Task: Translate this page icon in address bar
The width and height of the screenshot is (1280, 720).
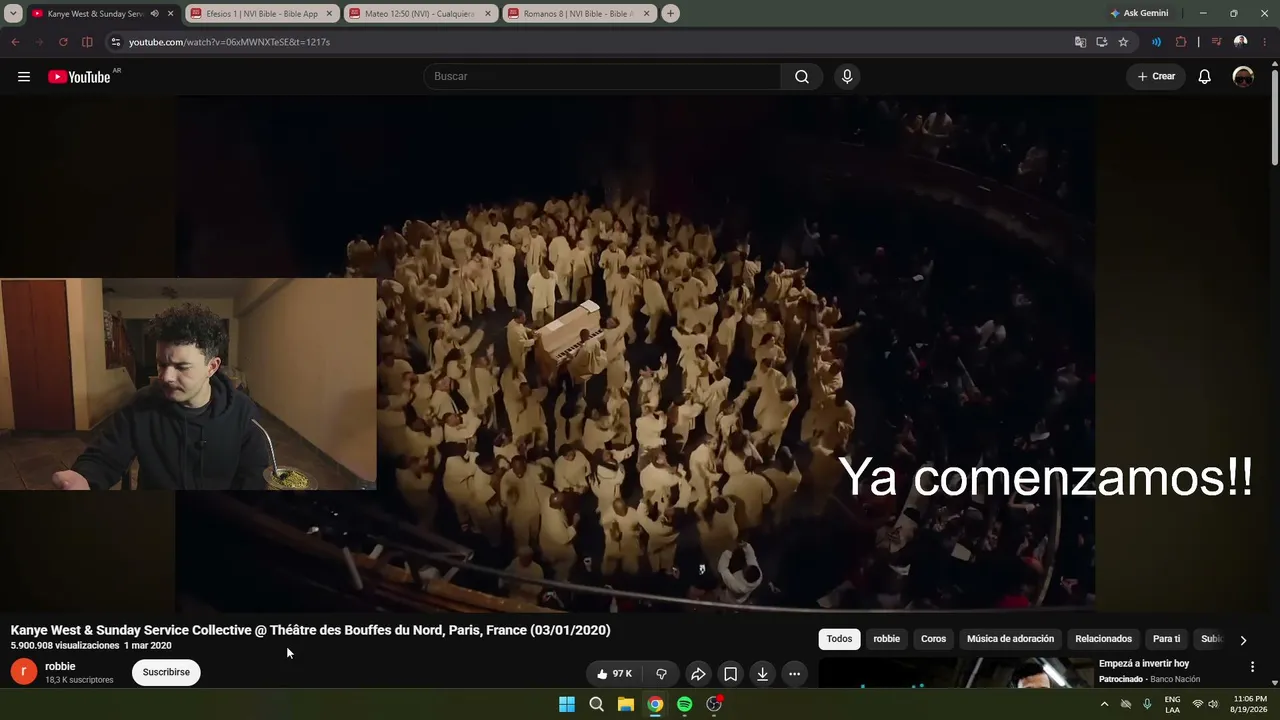Action: coord(1080,42)
